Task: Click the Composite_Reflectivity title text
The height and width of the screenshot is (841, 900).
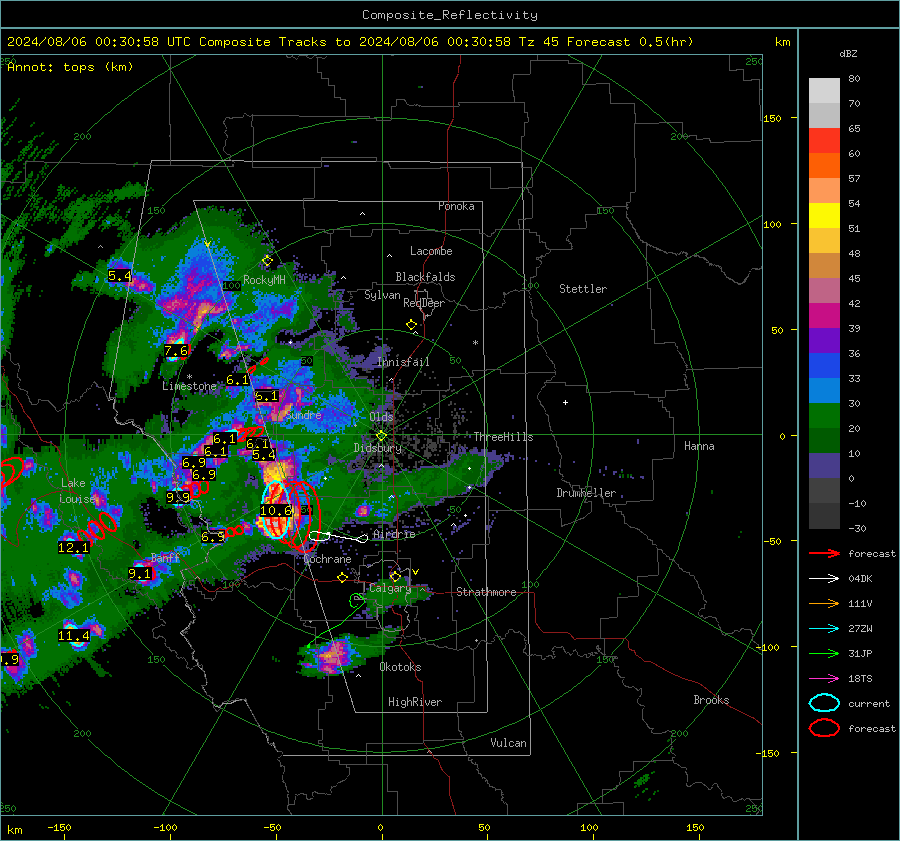Action: point(450,15)
